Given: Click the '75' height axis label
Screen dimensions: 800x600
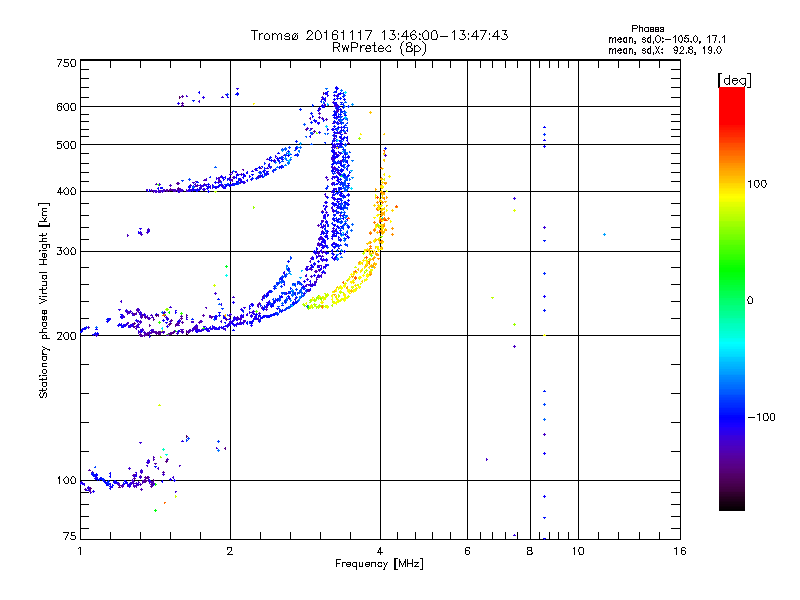Looking at the screenshot, I should coord(70,536).
